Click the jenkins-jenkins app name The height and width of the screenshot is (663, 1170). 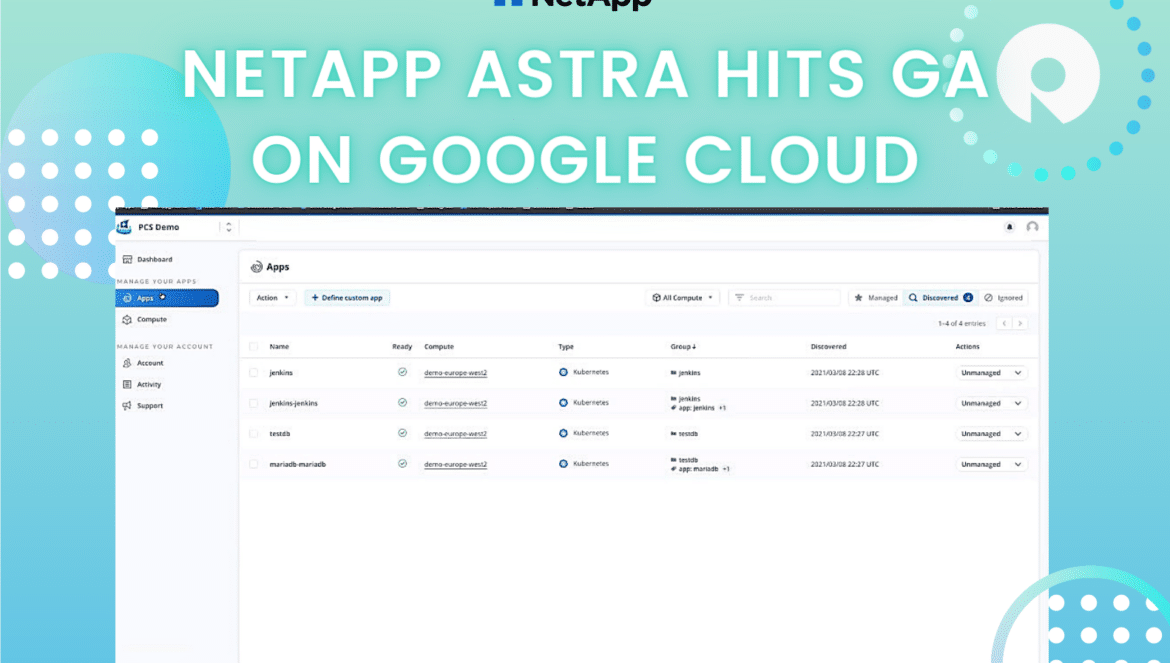[x=293, y=403]
